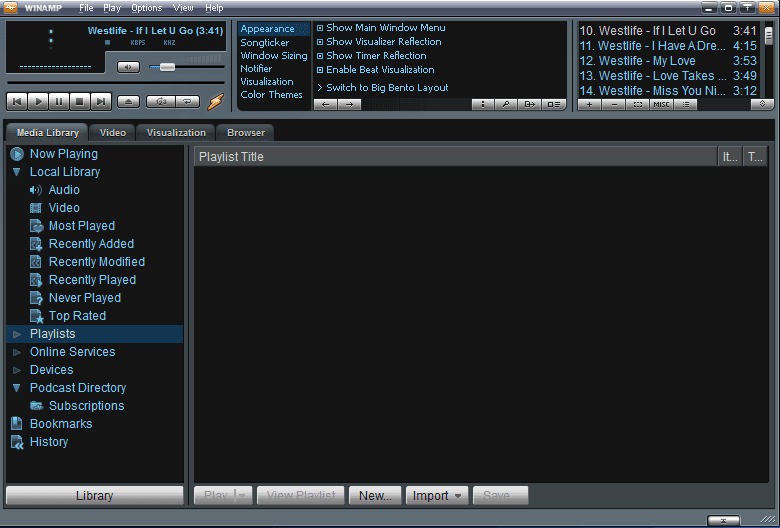Open the Help menu
This screenshot has height=528, width=780.
[x=214, y=8]
